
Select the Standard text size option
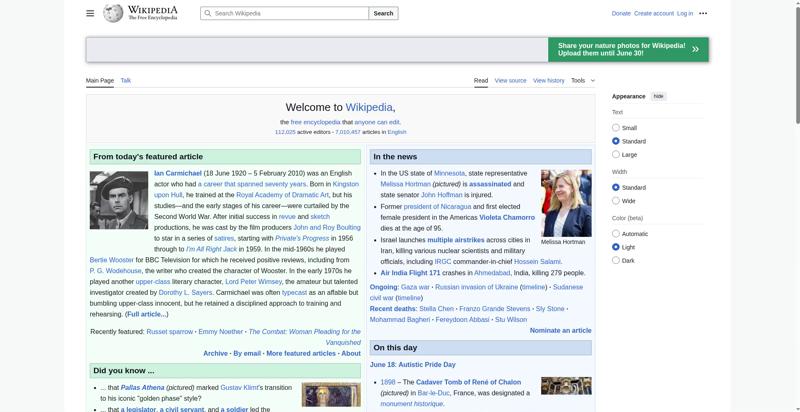(616, 141)
